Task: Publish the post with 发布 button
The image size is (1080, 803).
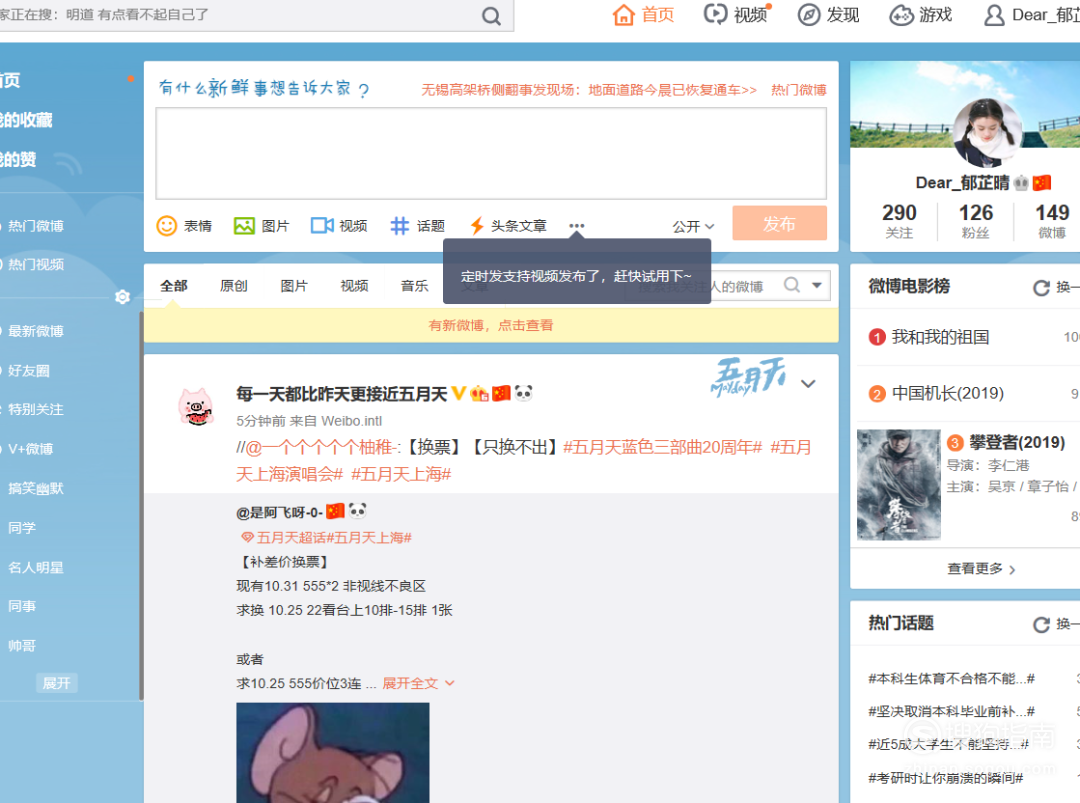Action: [x=779, y=223]
